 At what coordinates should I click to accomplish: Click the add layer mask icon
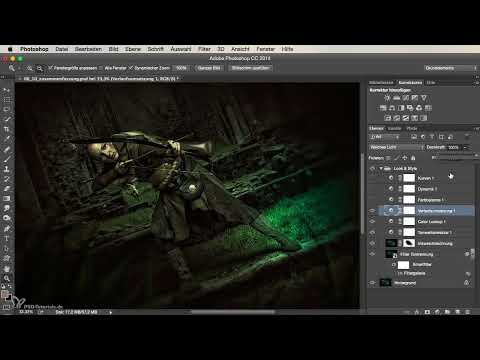427,312
